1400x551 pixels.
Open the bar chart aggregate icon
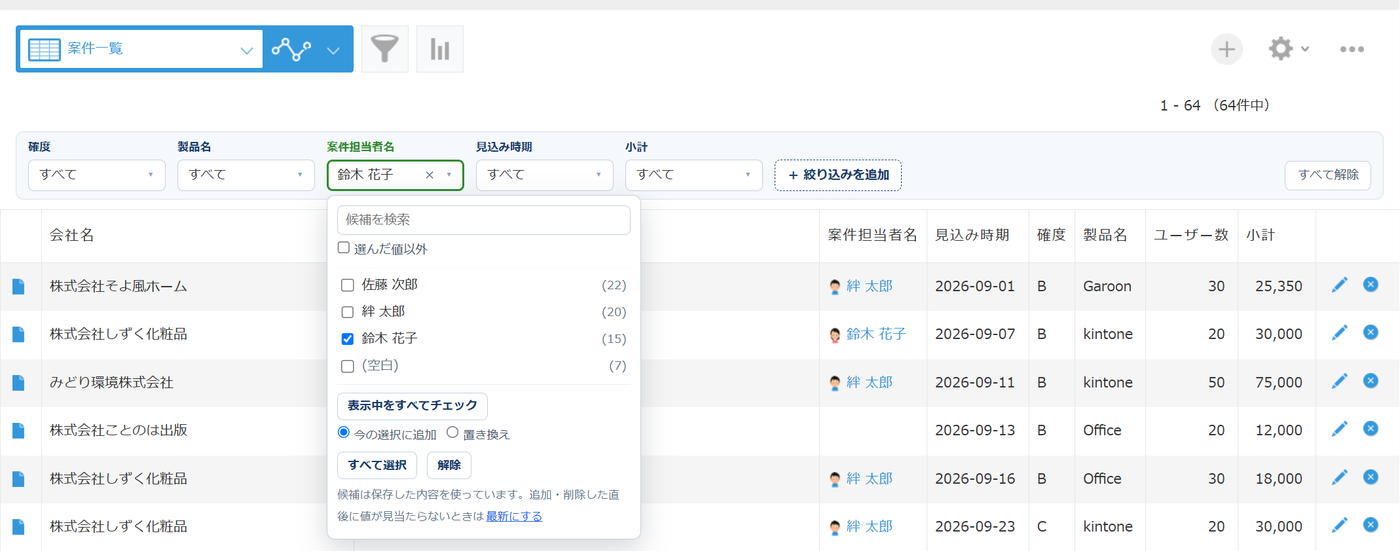(440, 49)
